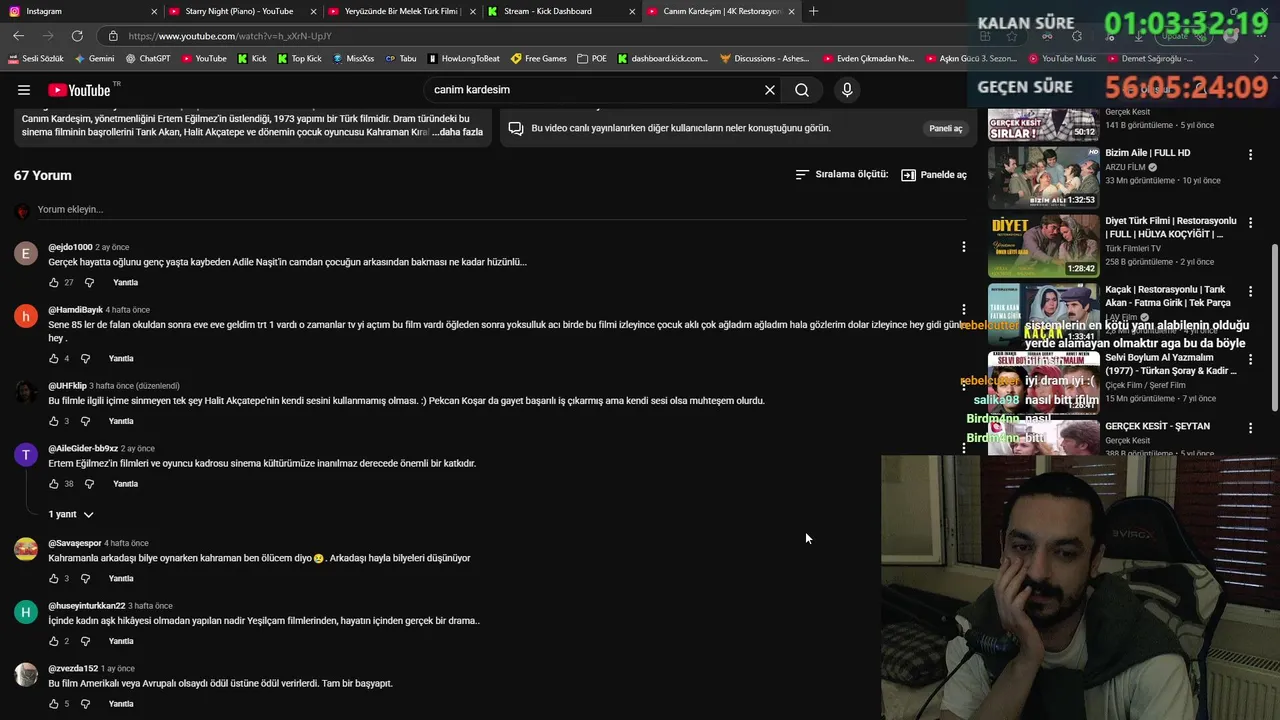Open a new browser tab with plus
The width and height of the screenshot is (1280, 720).
pyautogui.click(x=813, y=11)
